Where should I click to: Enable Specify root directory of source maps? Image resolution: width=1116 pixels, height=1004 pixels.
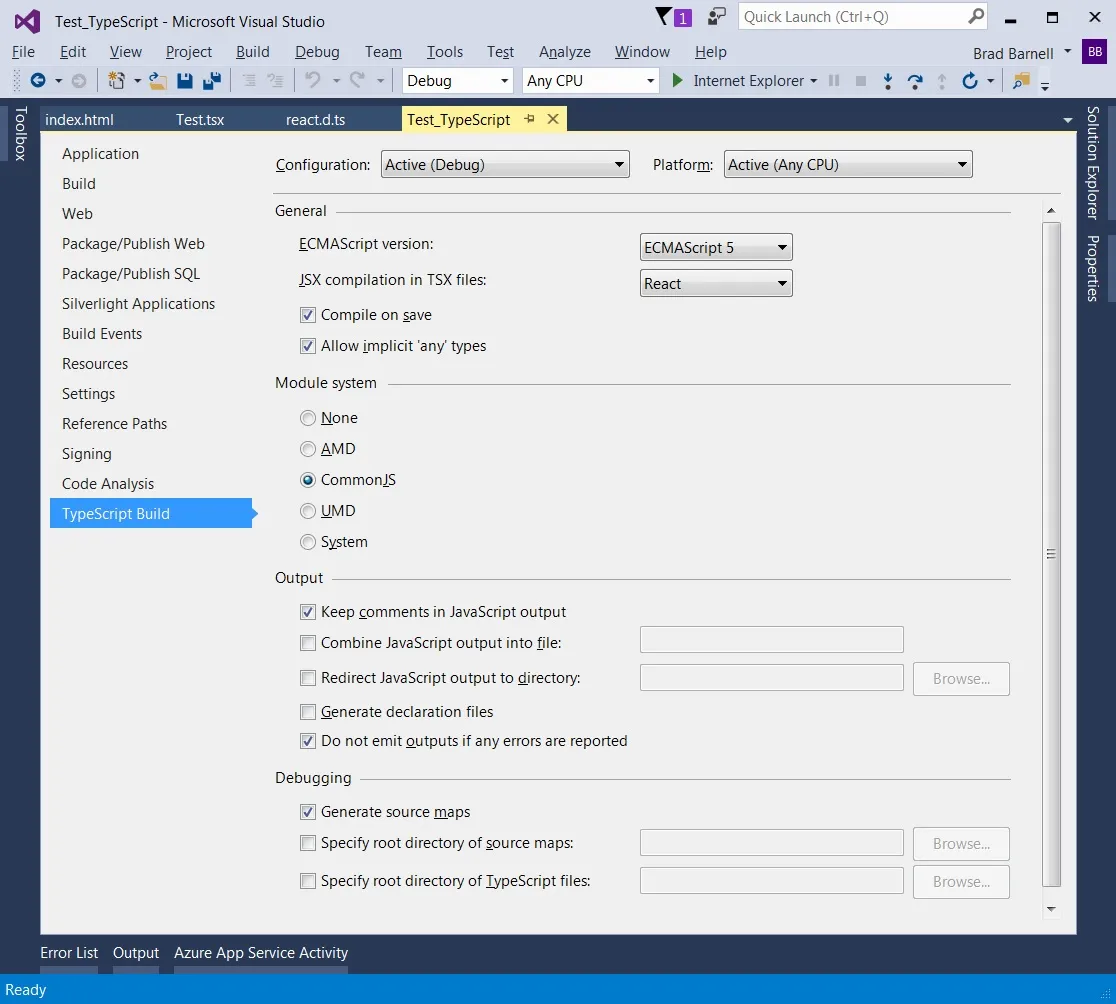pyautogui.click(x=307, y=843)
